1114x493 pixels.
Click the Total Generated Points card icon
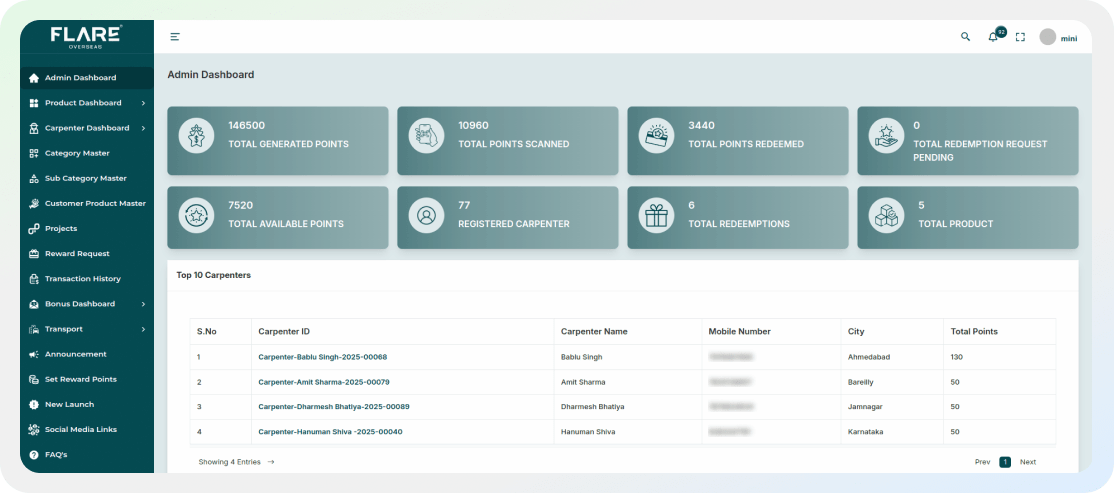pos(196,136)
